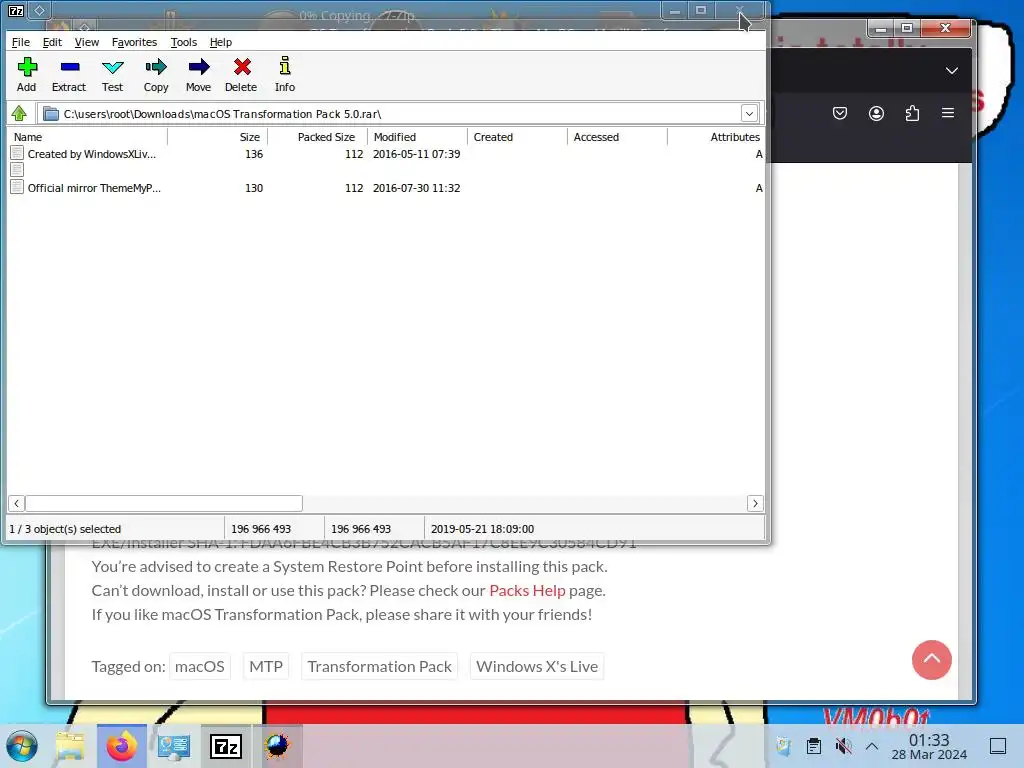The width and height of the screenshot is (1024, 768).
Task: Sort by the Attributes column header
Action: click(716, 137)
